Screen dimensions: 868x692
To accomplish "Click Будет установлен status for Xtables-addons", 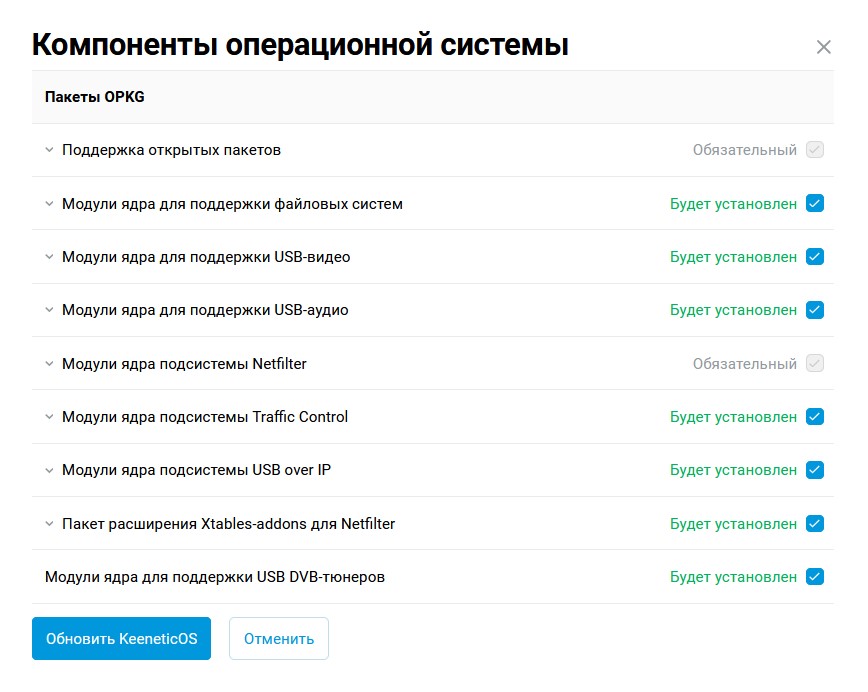I will tap(733, 524).
